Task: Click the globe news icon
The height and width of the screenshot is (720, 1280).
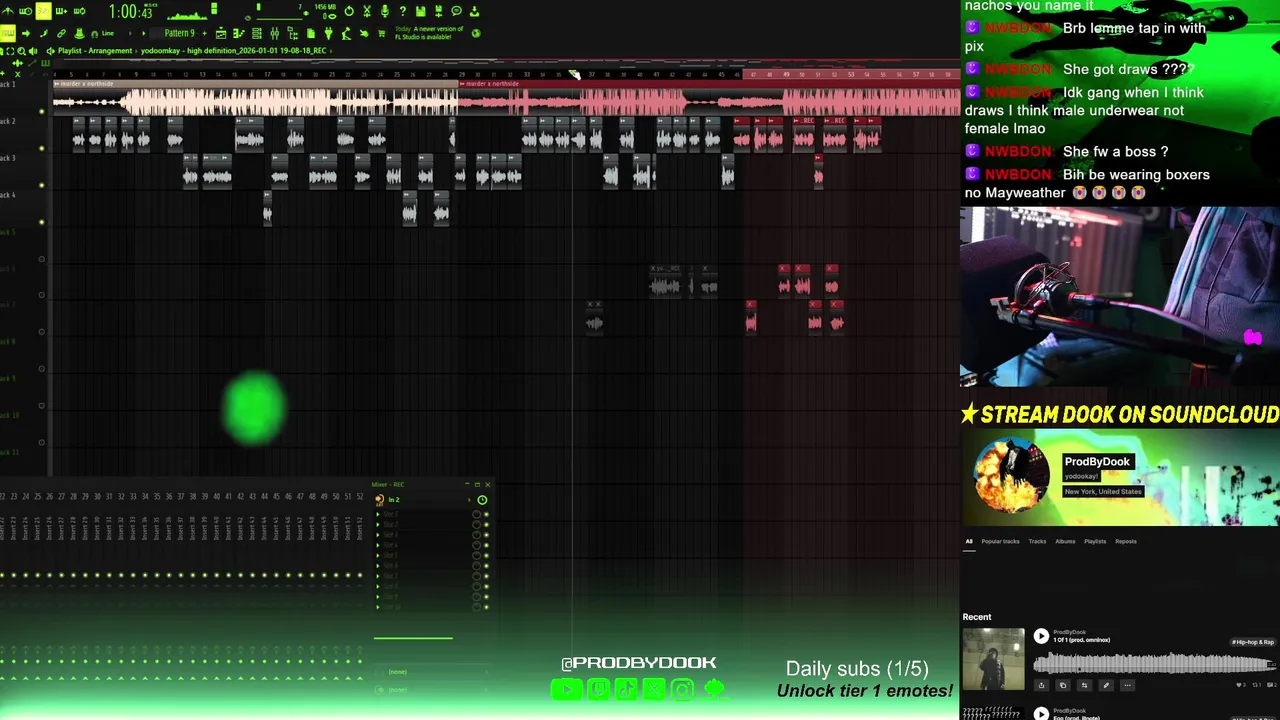Action: [475, 33]
